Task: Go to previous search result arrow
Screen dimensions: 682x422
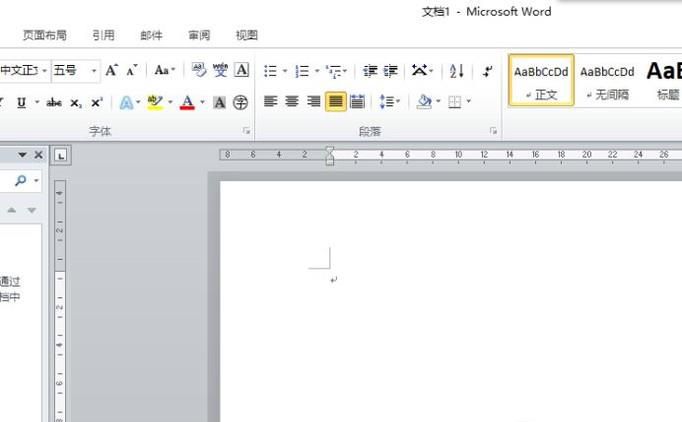Action: coord(12,210)
